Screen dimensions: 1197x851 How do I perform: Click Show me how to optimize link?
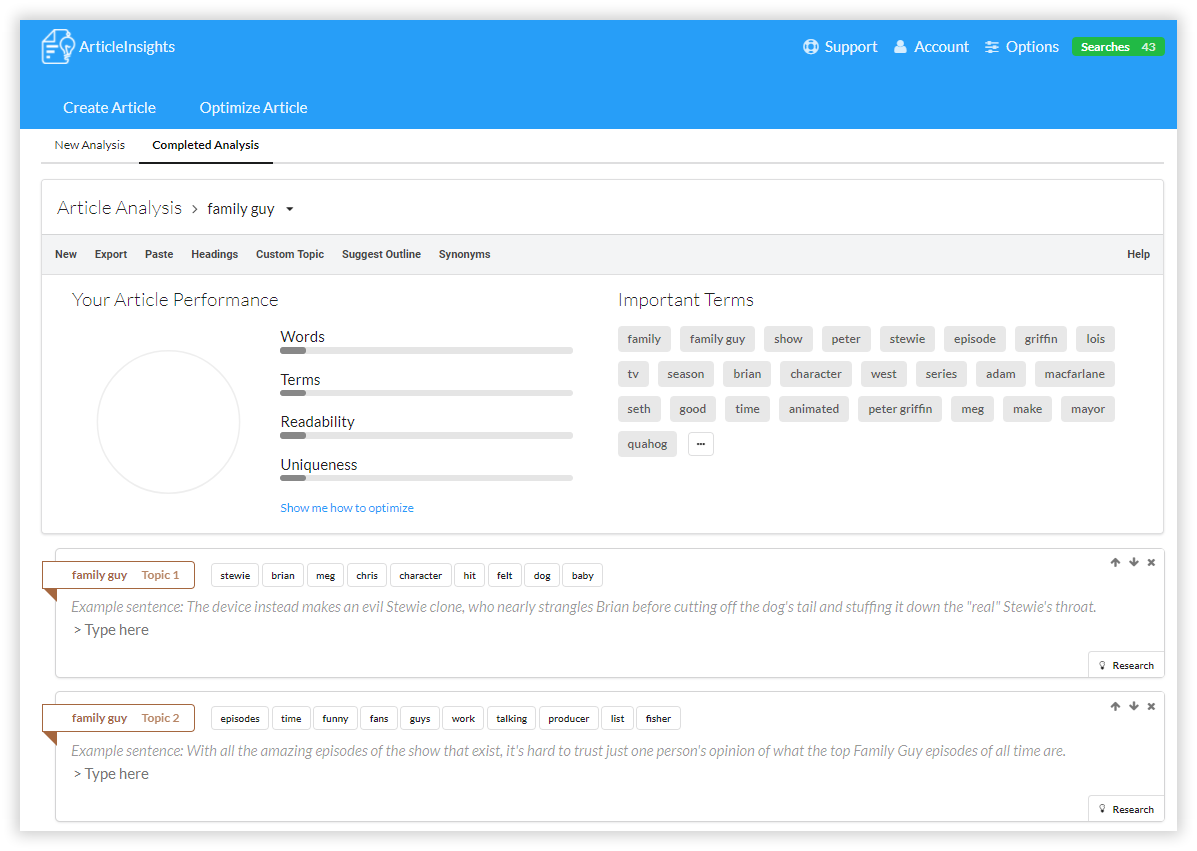coord(347,508)
